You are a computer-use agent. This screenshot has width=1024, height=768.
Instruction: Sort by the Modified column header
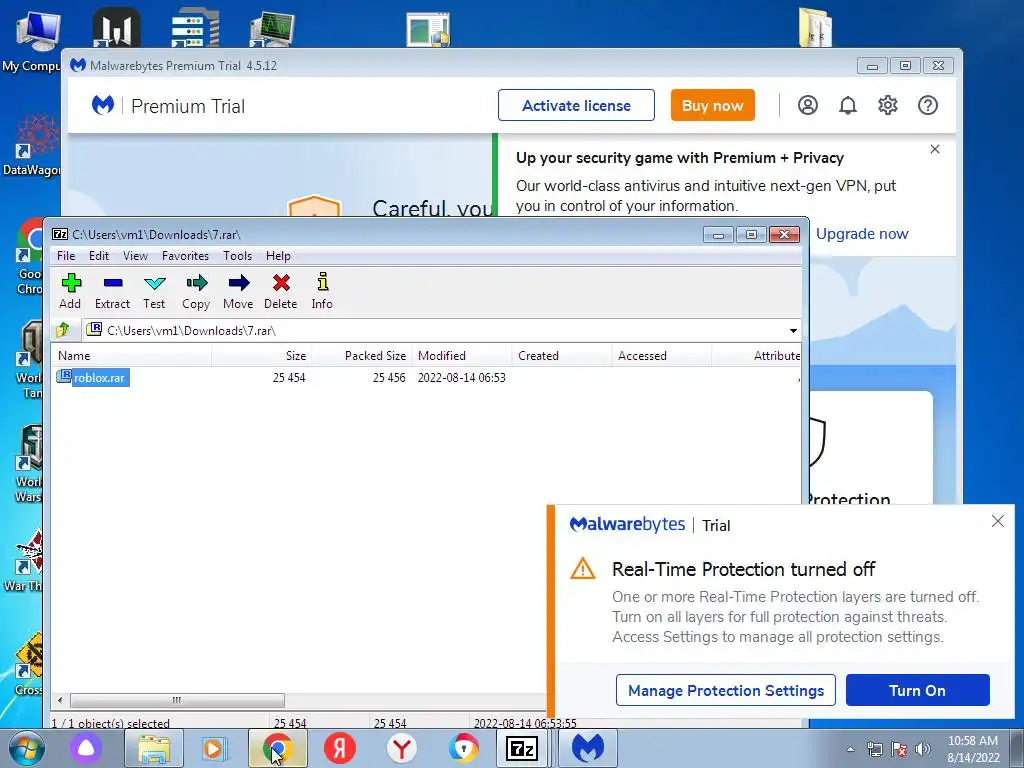(x=461, y=356)
